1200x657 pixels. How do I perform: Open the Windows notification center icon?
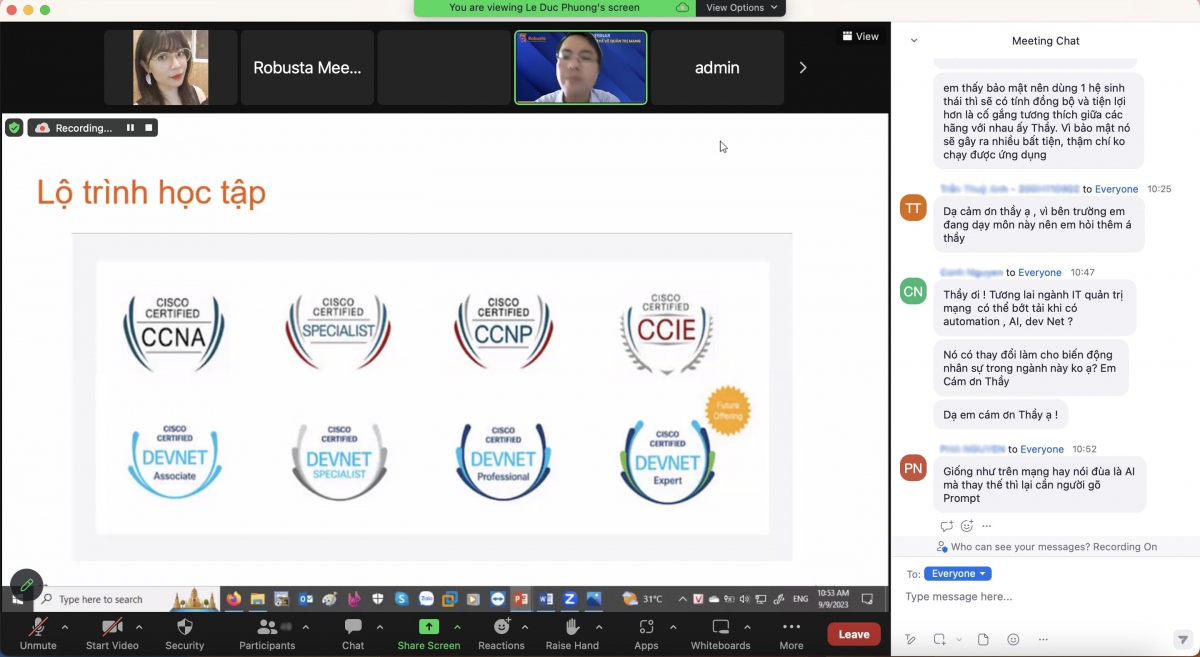pyautogui.click(x=868, y=599)
